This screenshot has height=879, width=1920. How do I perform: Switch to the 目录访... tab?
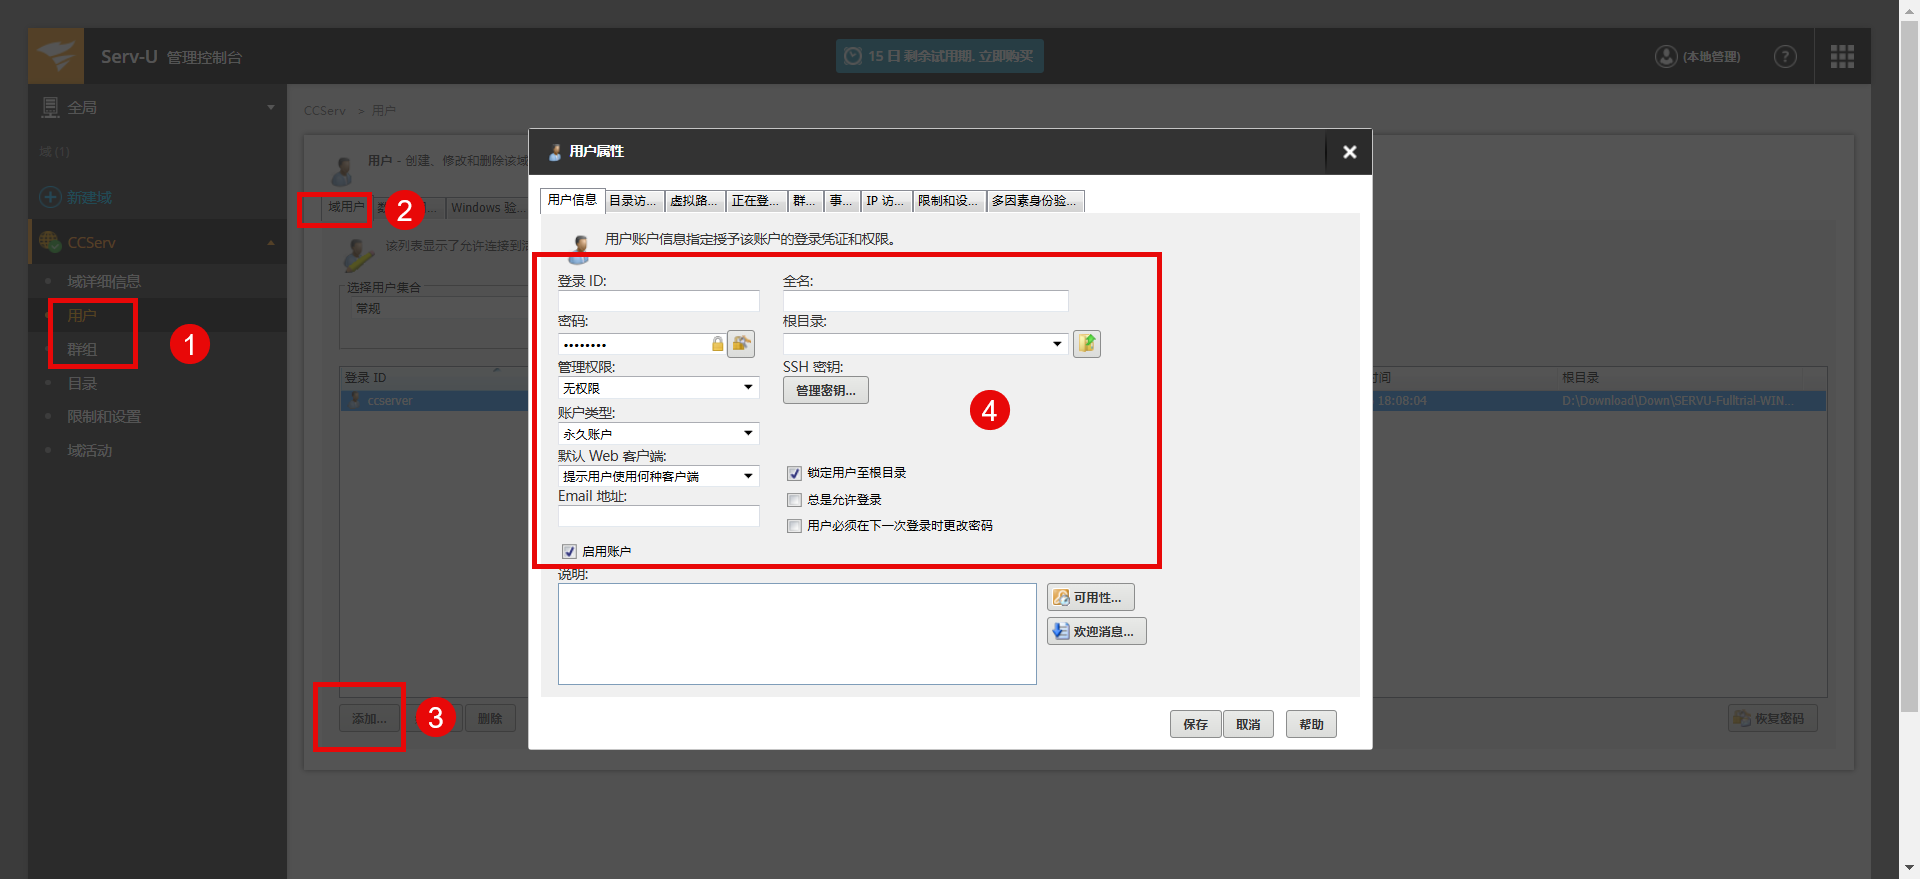click(x=633, y=201)
